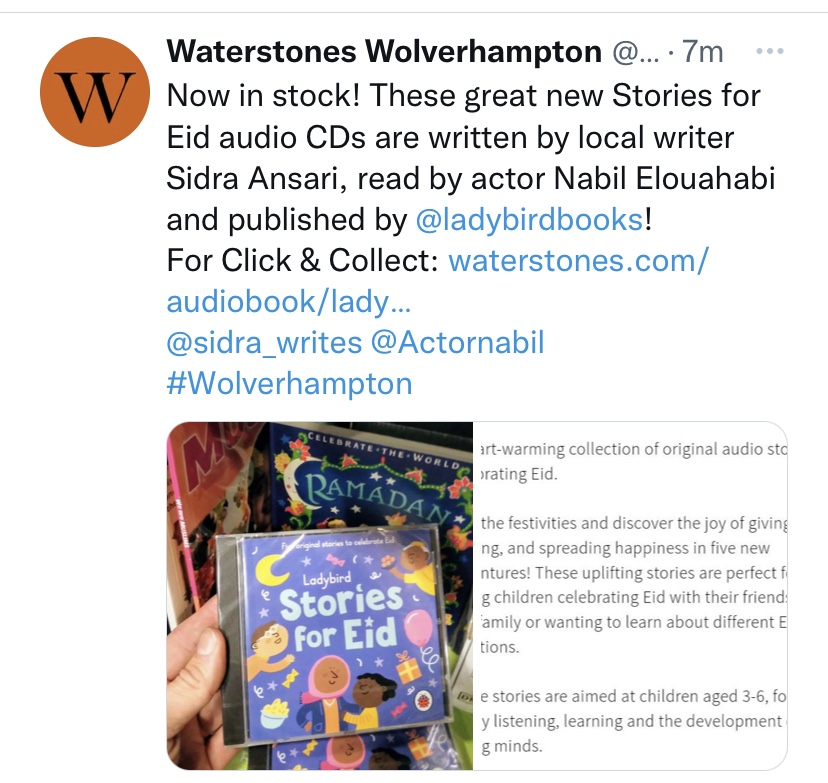Open the @Actornabil mention
The image size is (828, 783).
click(x=457, y=343)
